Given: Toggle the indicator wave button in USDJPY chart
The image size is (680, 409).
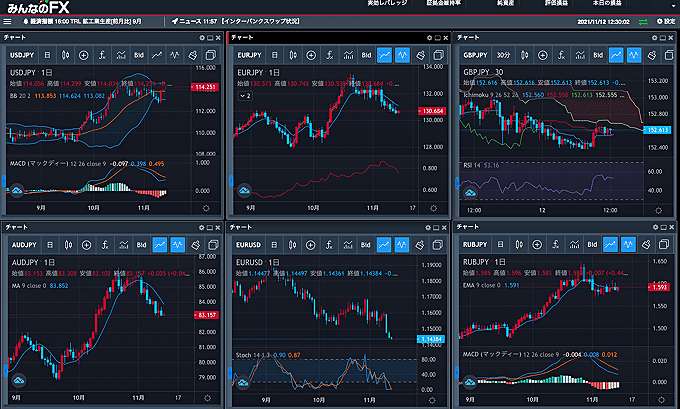Looking at the screenshot, I should click(x=174, y=55).
